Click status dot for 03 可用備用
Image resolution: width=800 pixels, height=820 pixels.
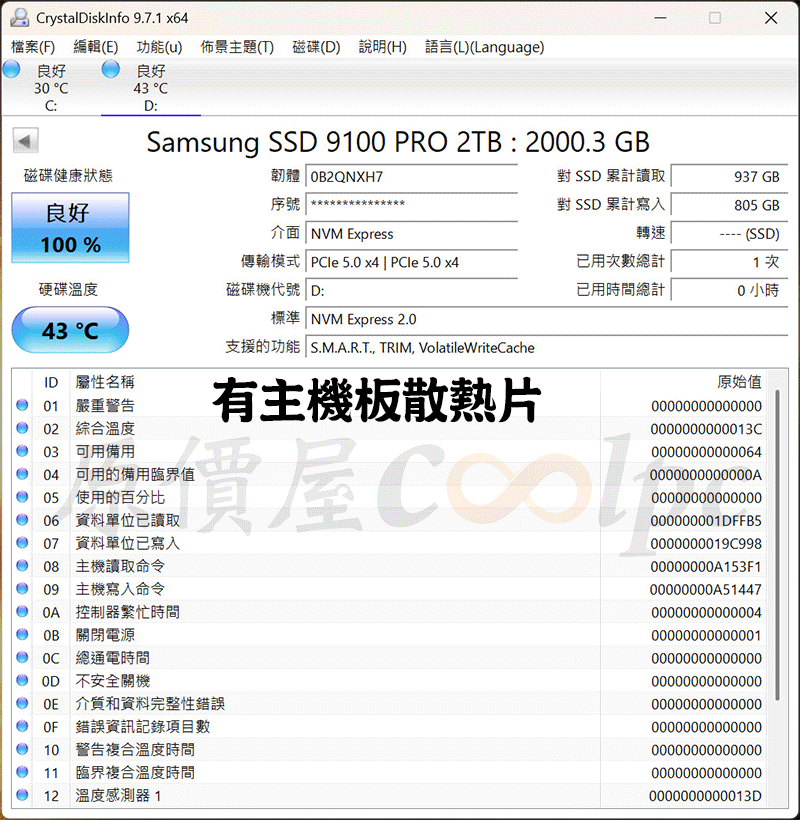22,451
